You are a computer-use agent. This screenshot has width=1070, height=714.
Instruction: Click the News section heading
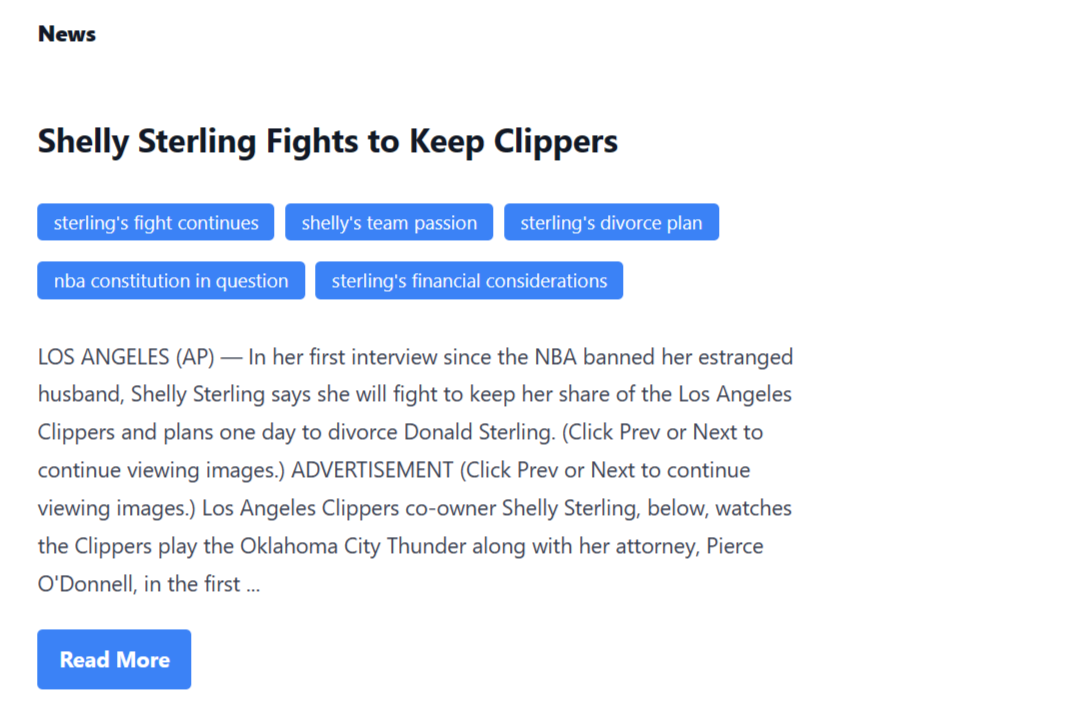(x=67, y=34)
